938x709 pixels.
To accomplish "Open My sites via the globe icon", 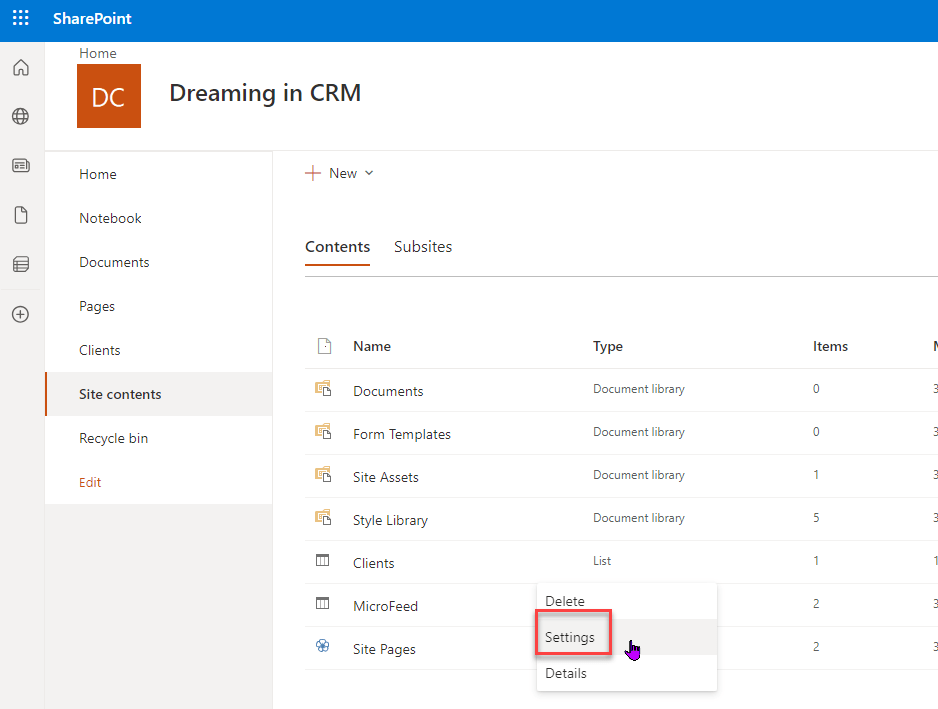I will (x=21, y=116).
